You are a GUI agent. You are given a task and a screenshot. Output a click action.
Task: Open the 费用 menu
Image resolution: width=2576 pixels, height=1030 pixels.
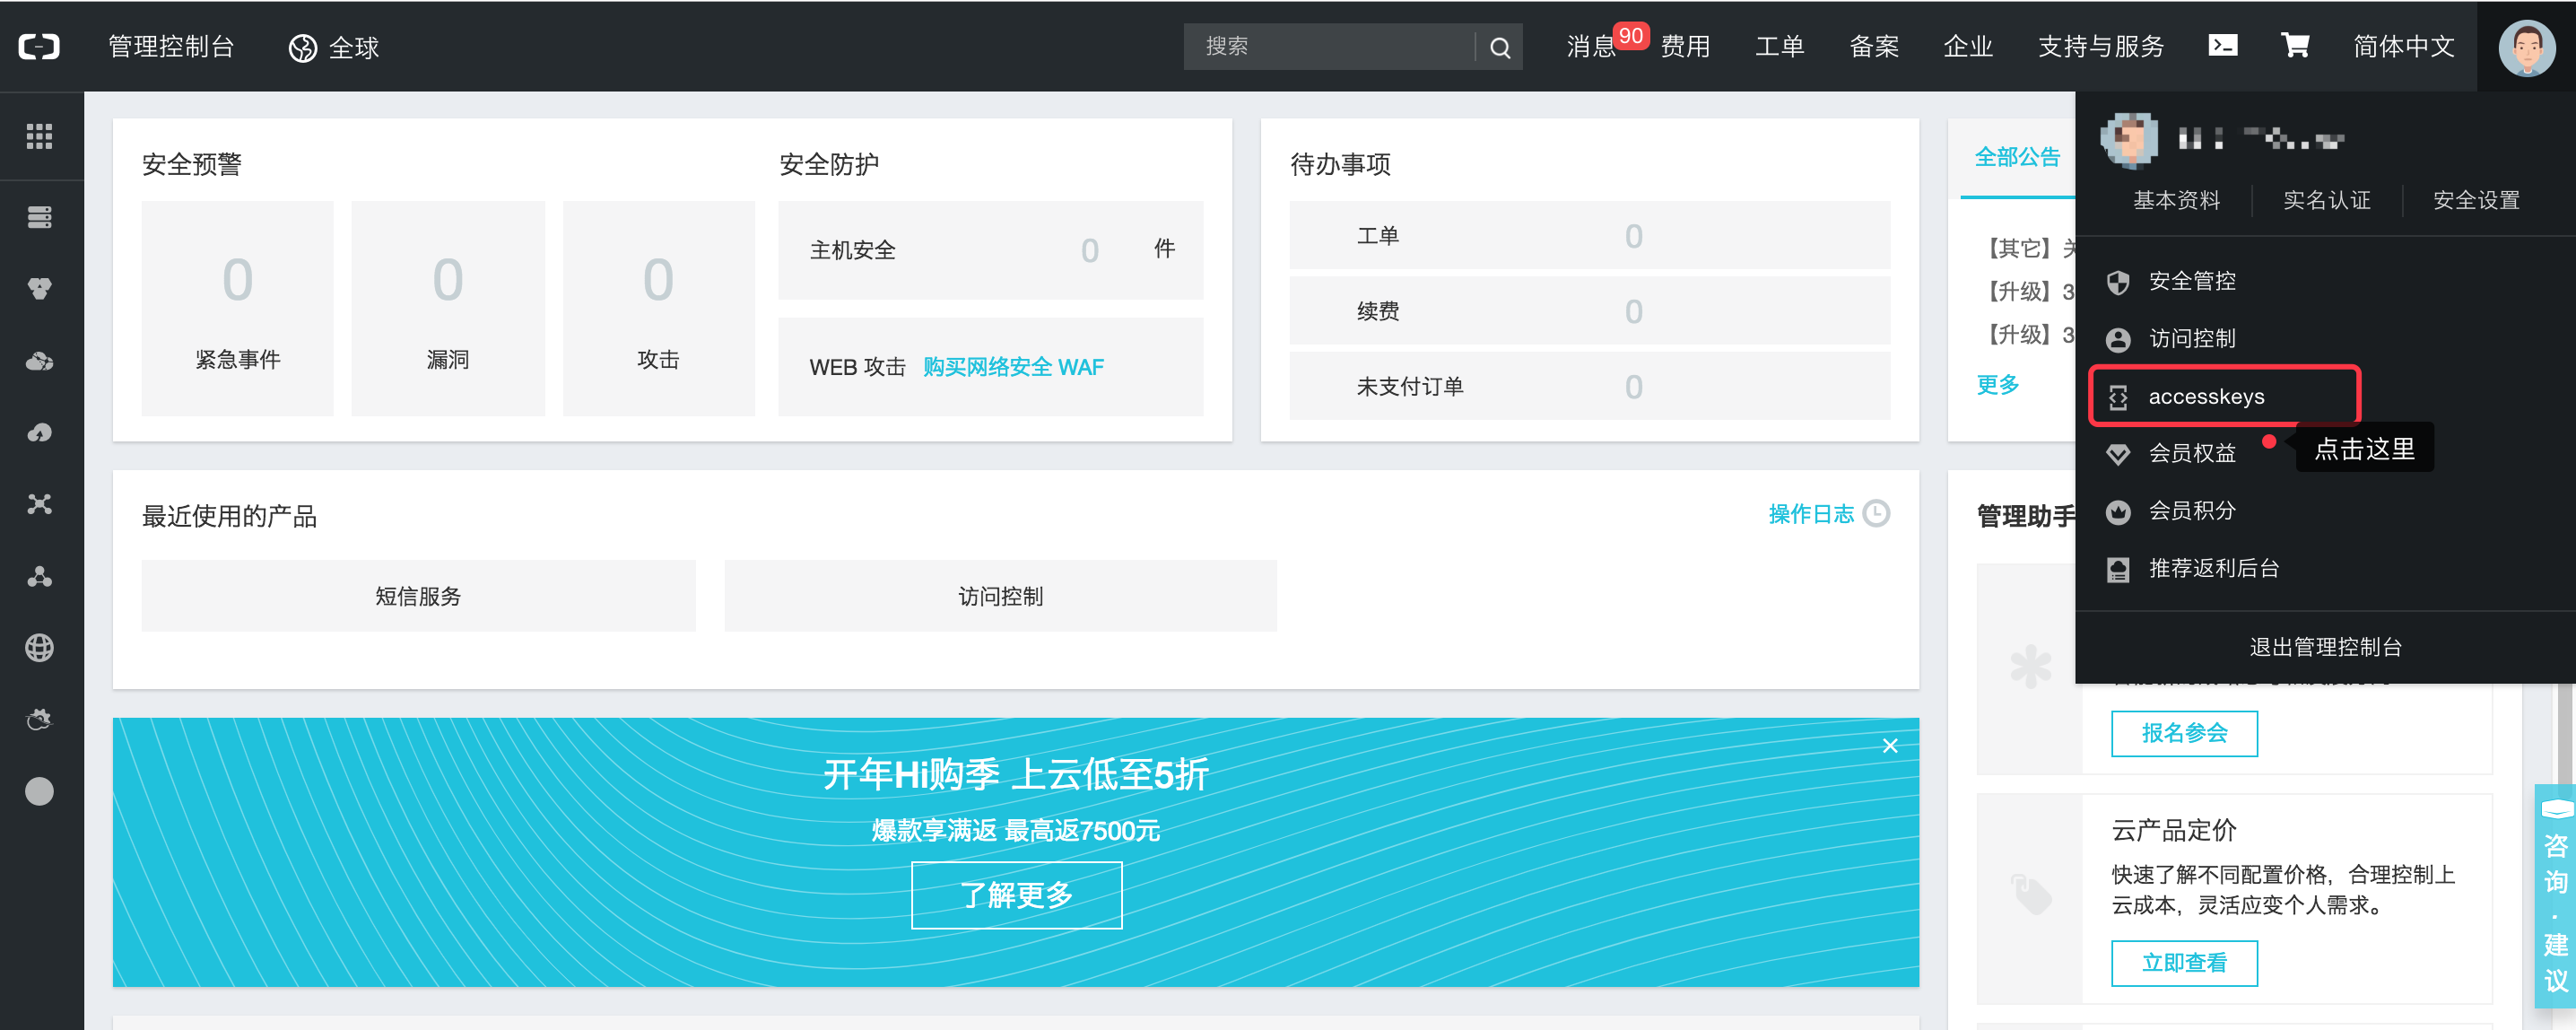click(x=1685, y=46)
